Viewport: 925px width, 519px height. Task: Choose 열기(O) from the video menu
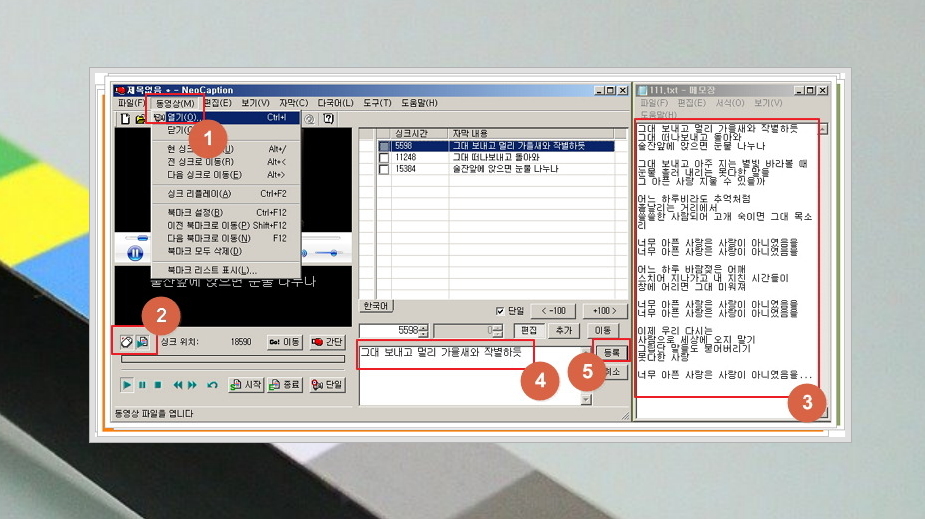(x=226, y=117)
